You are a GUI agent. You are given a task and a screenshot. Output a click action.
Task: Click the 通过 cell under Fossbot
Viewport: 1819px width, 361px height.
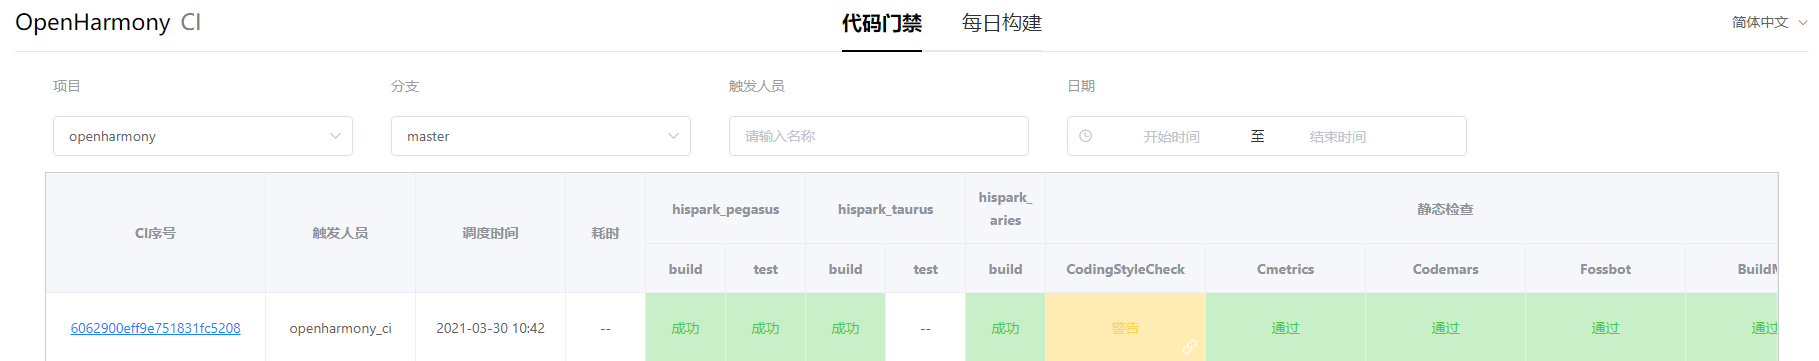1605,327
